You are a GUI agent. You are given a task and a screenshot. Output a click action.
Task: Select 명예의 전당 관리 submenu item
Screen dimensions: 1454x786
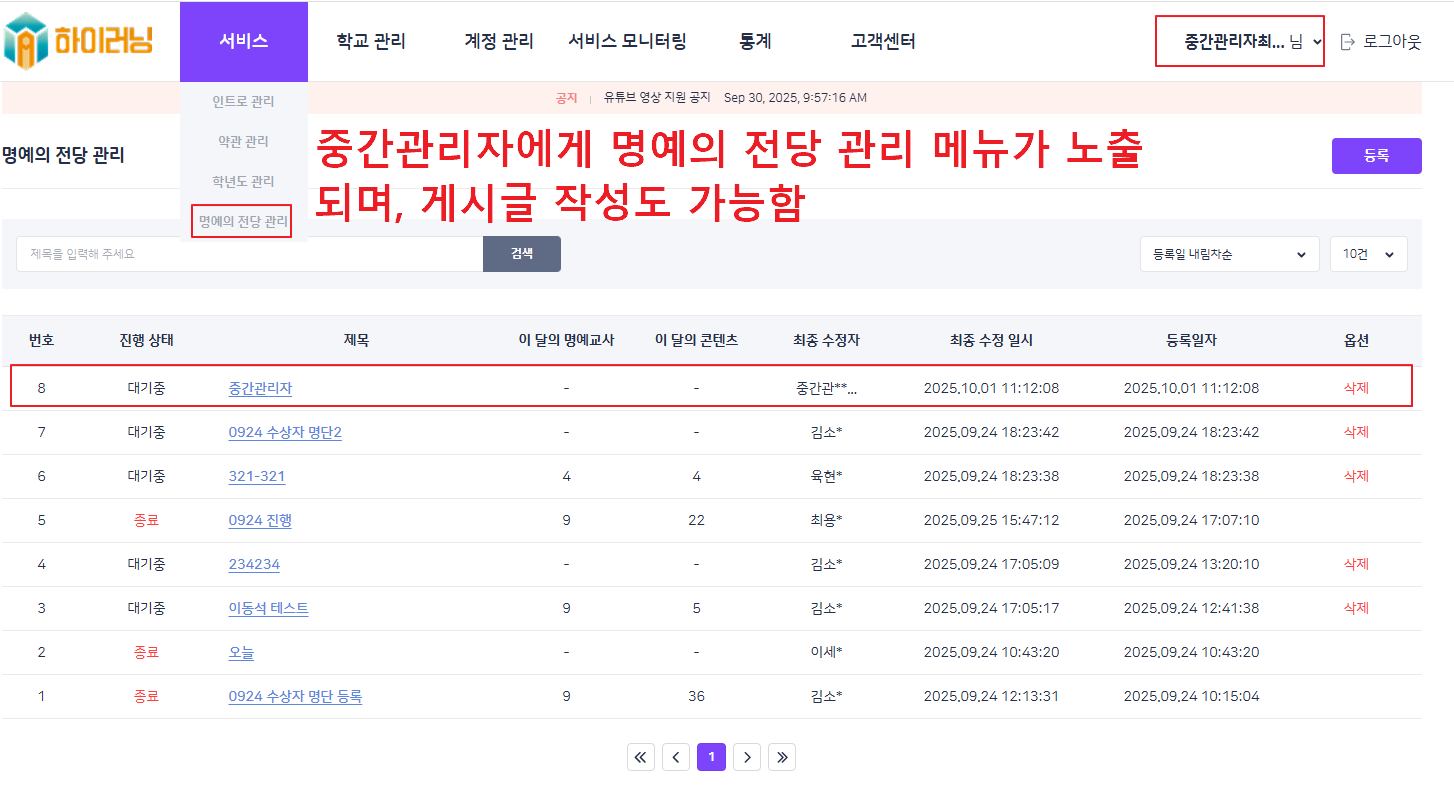(x=242, y=221)
